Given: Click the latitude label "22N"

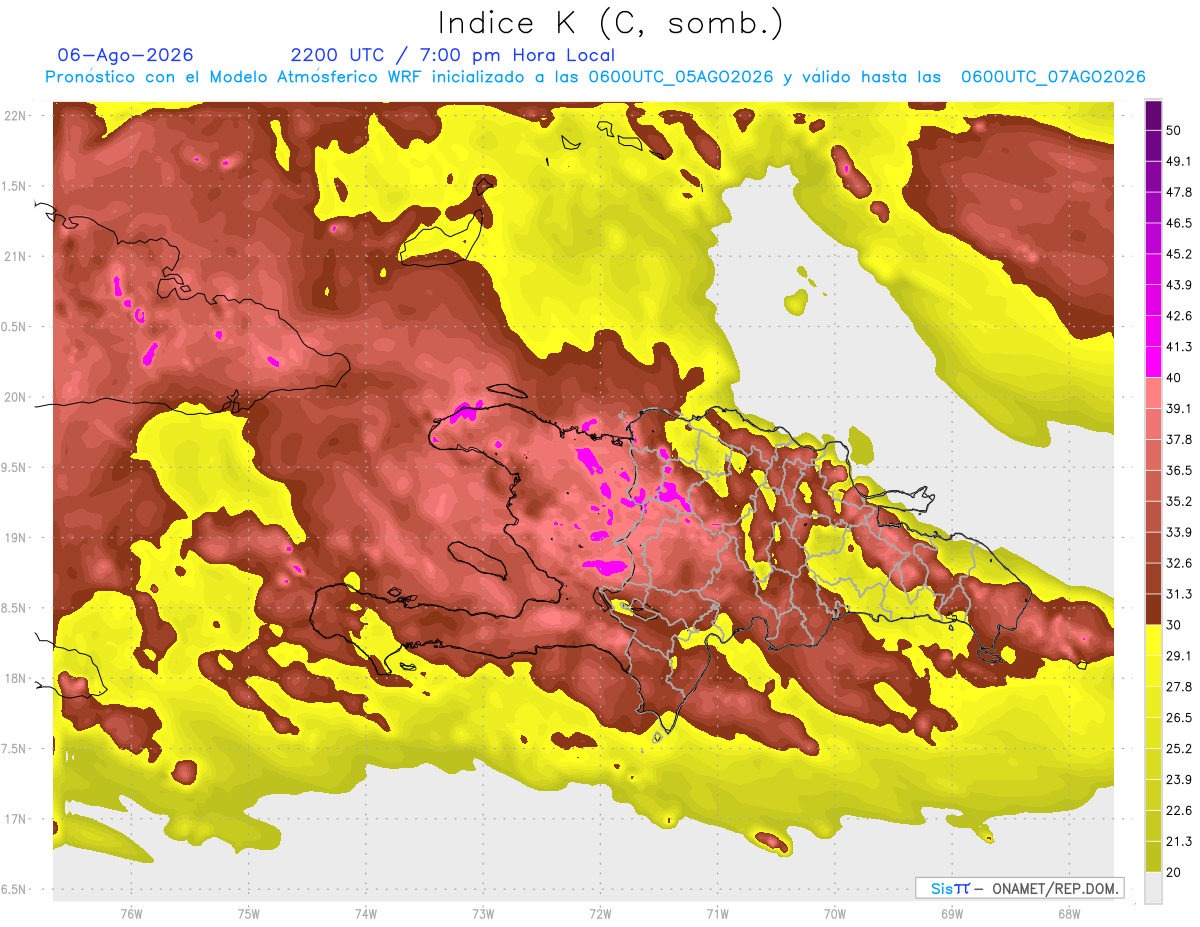Looking at the screenshot, I should pyautogui.click(x=16, y=116).
